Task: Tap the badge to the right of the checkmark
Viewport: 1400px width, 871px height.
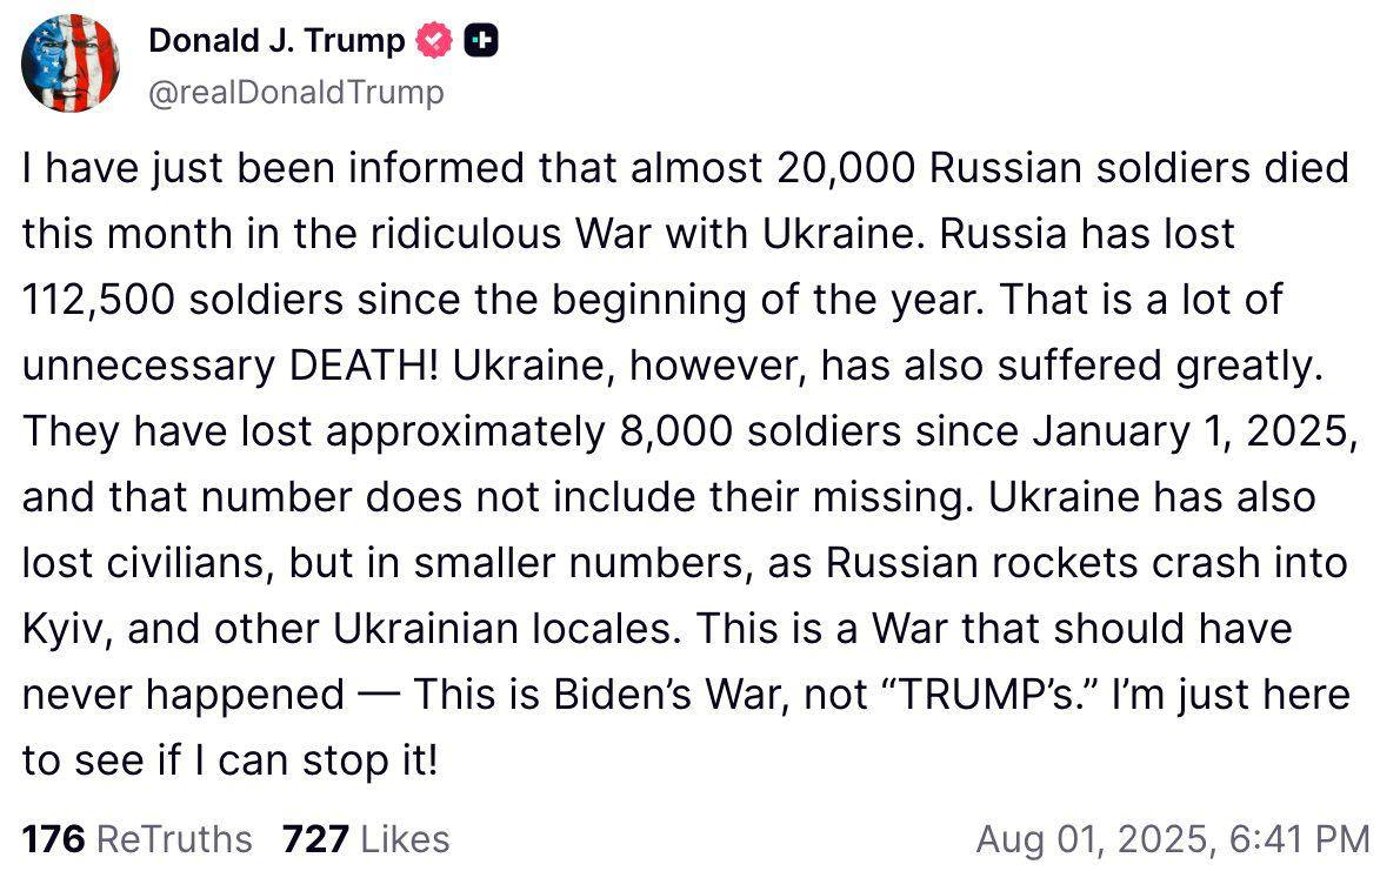Action: point(482,41)
